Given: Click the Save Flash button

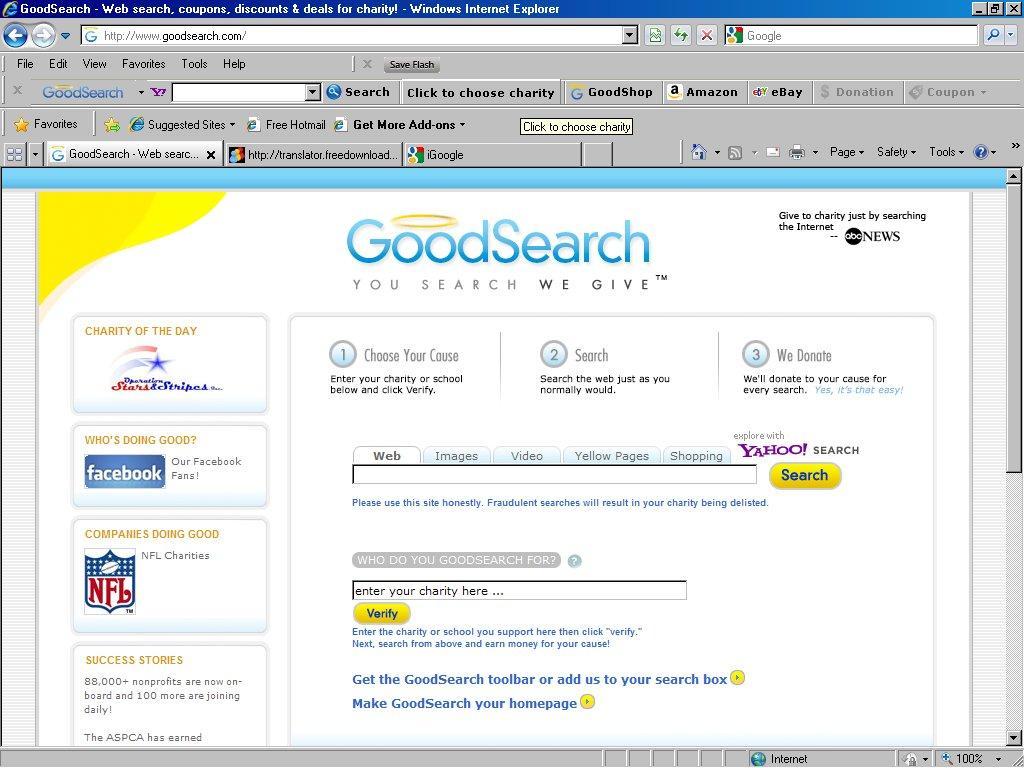Looking at the screenshot, I should [x=411, y=65].
